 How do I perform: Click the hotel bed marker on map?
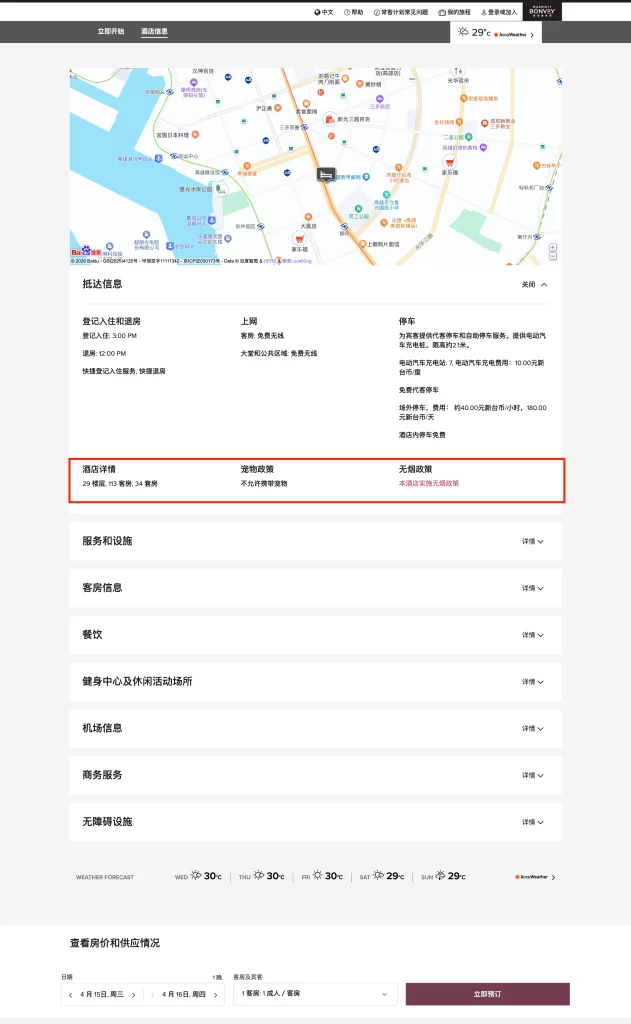pos(326,174)
